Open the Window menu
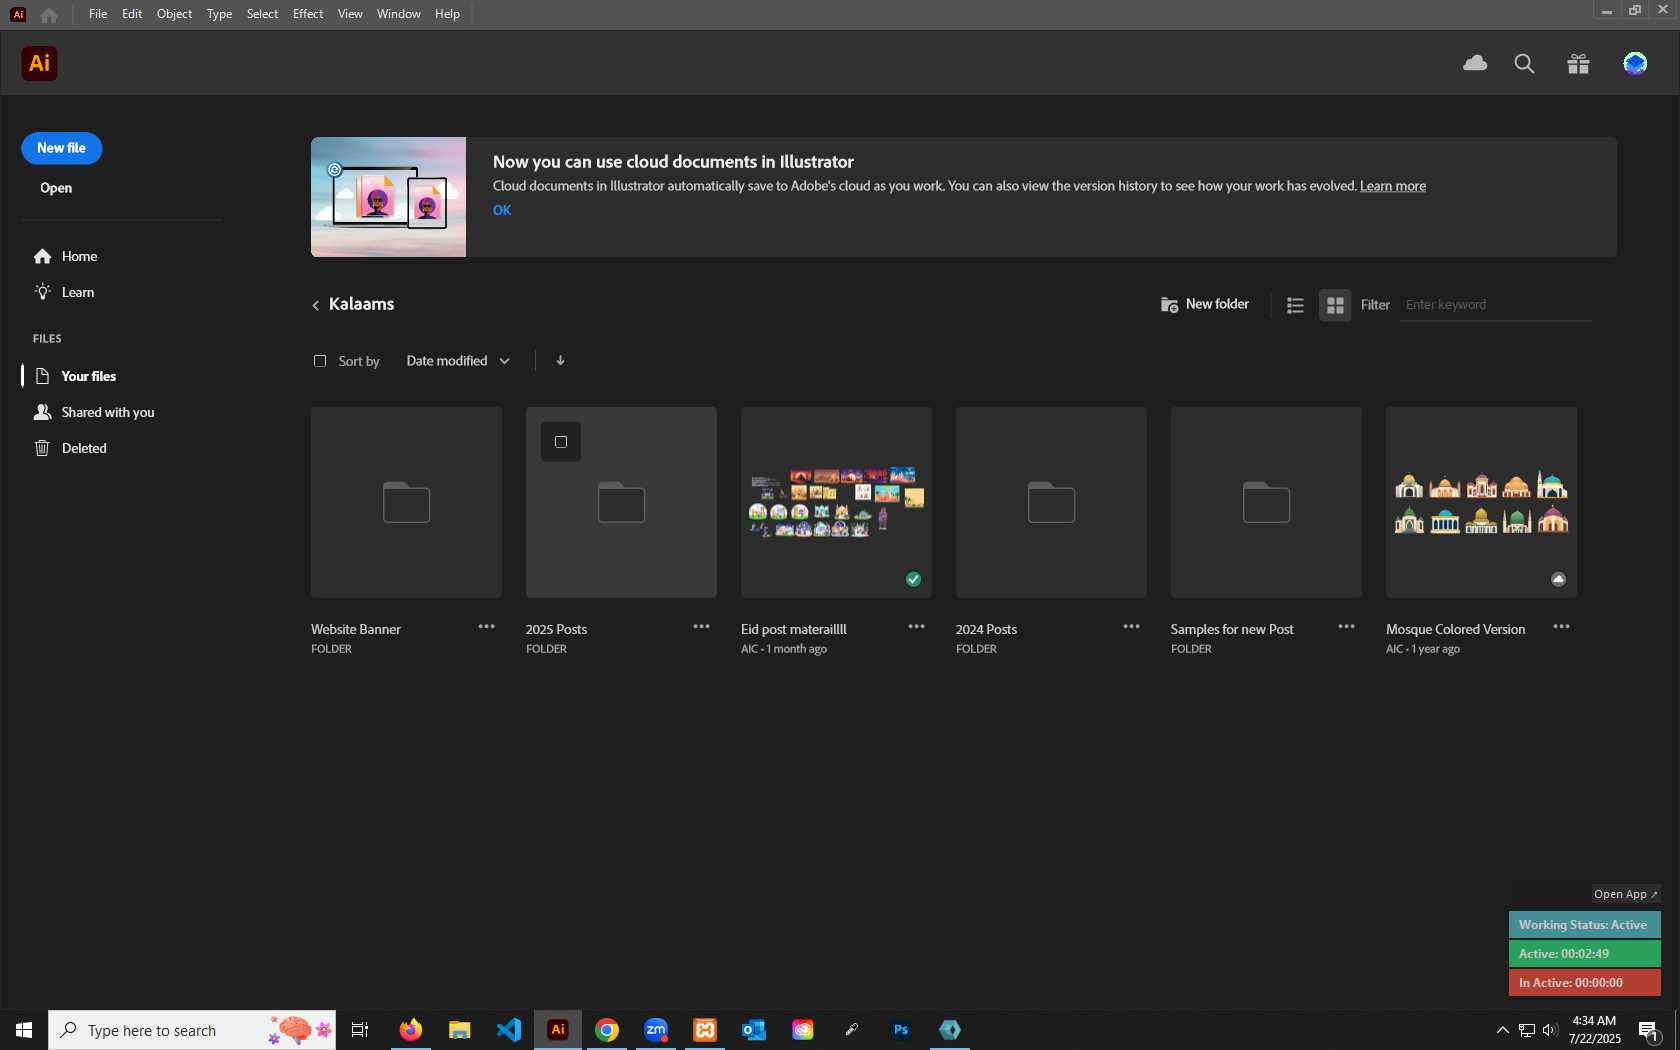The width and height of the screenshot is (1680, 1050). click(398, 14)
